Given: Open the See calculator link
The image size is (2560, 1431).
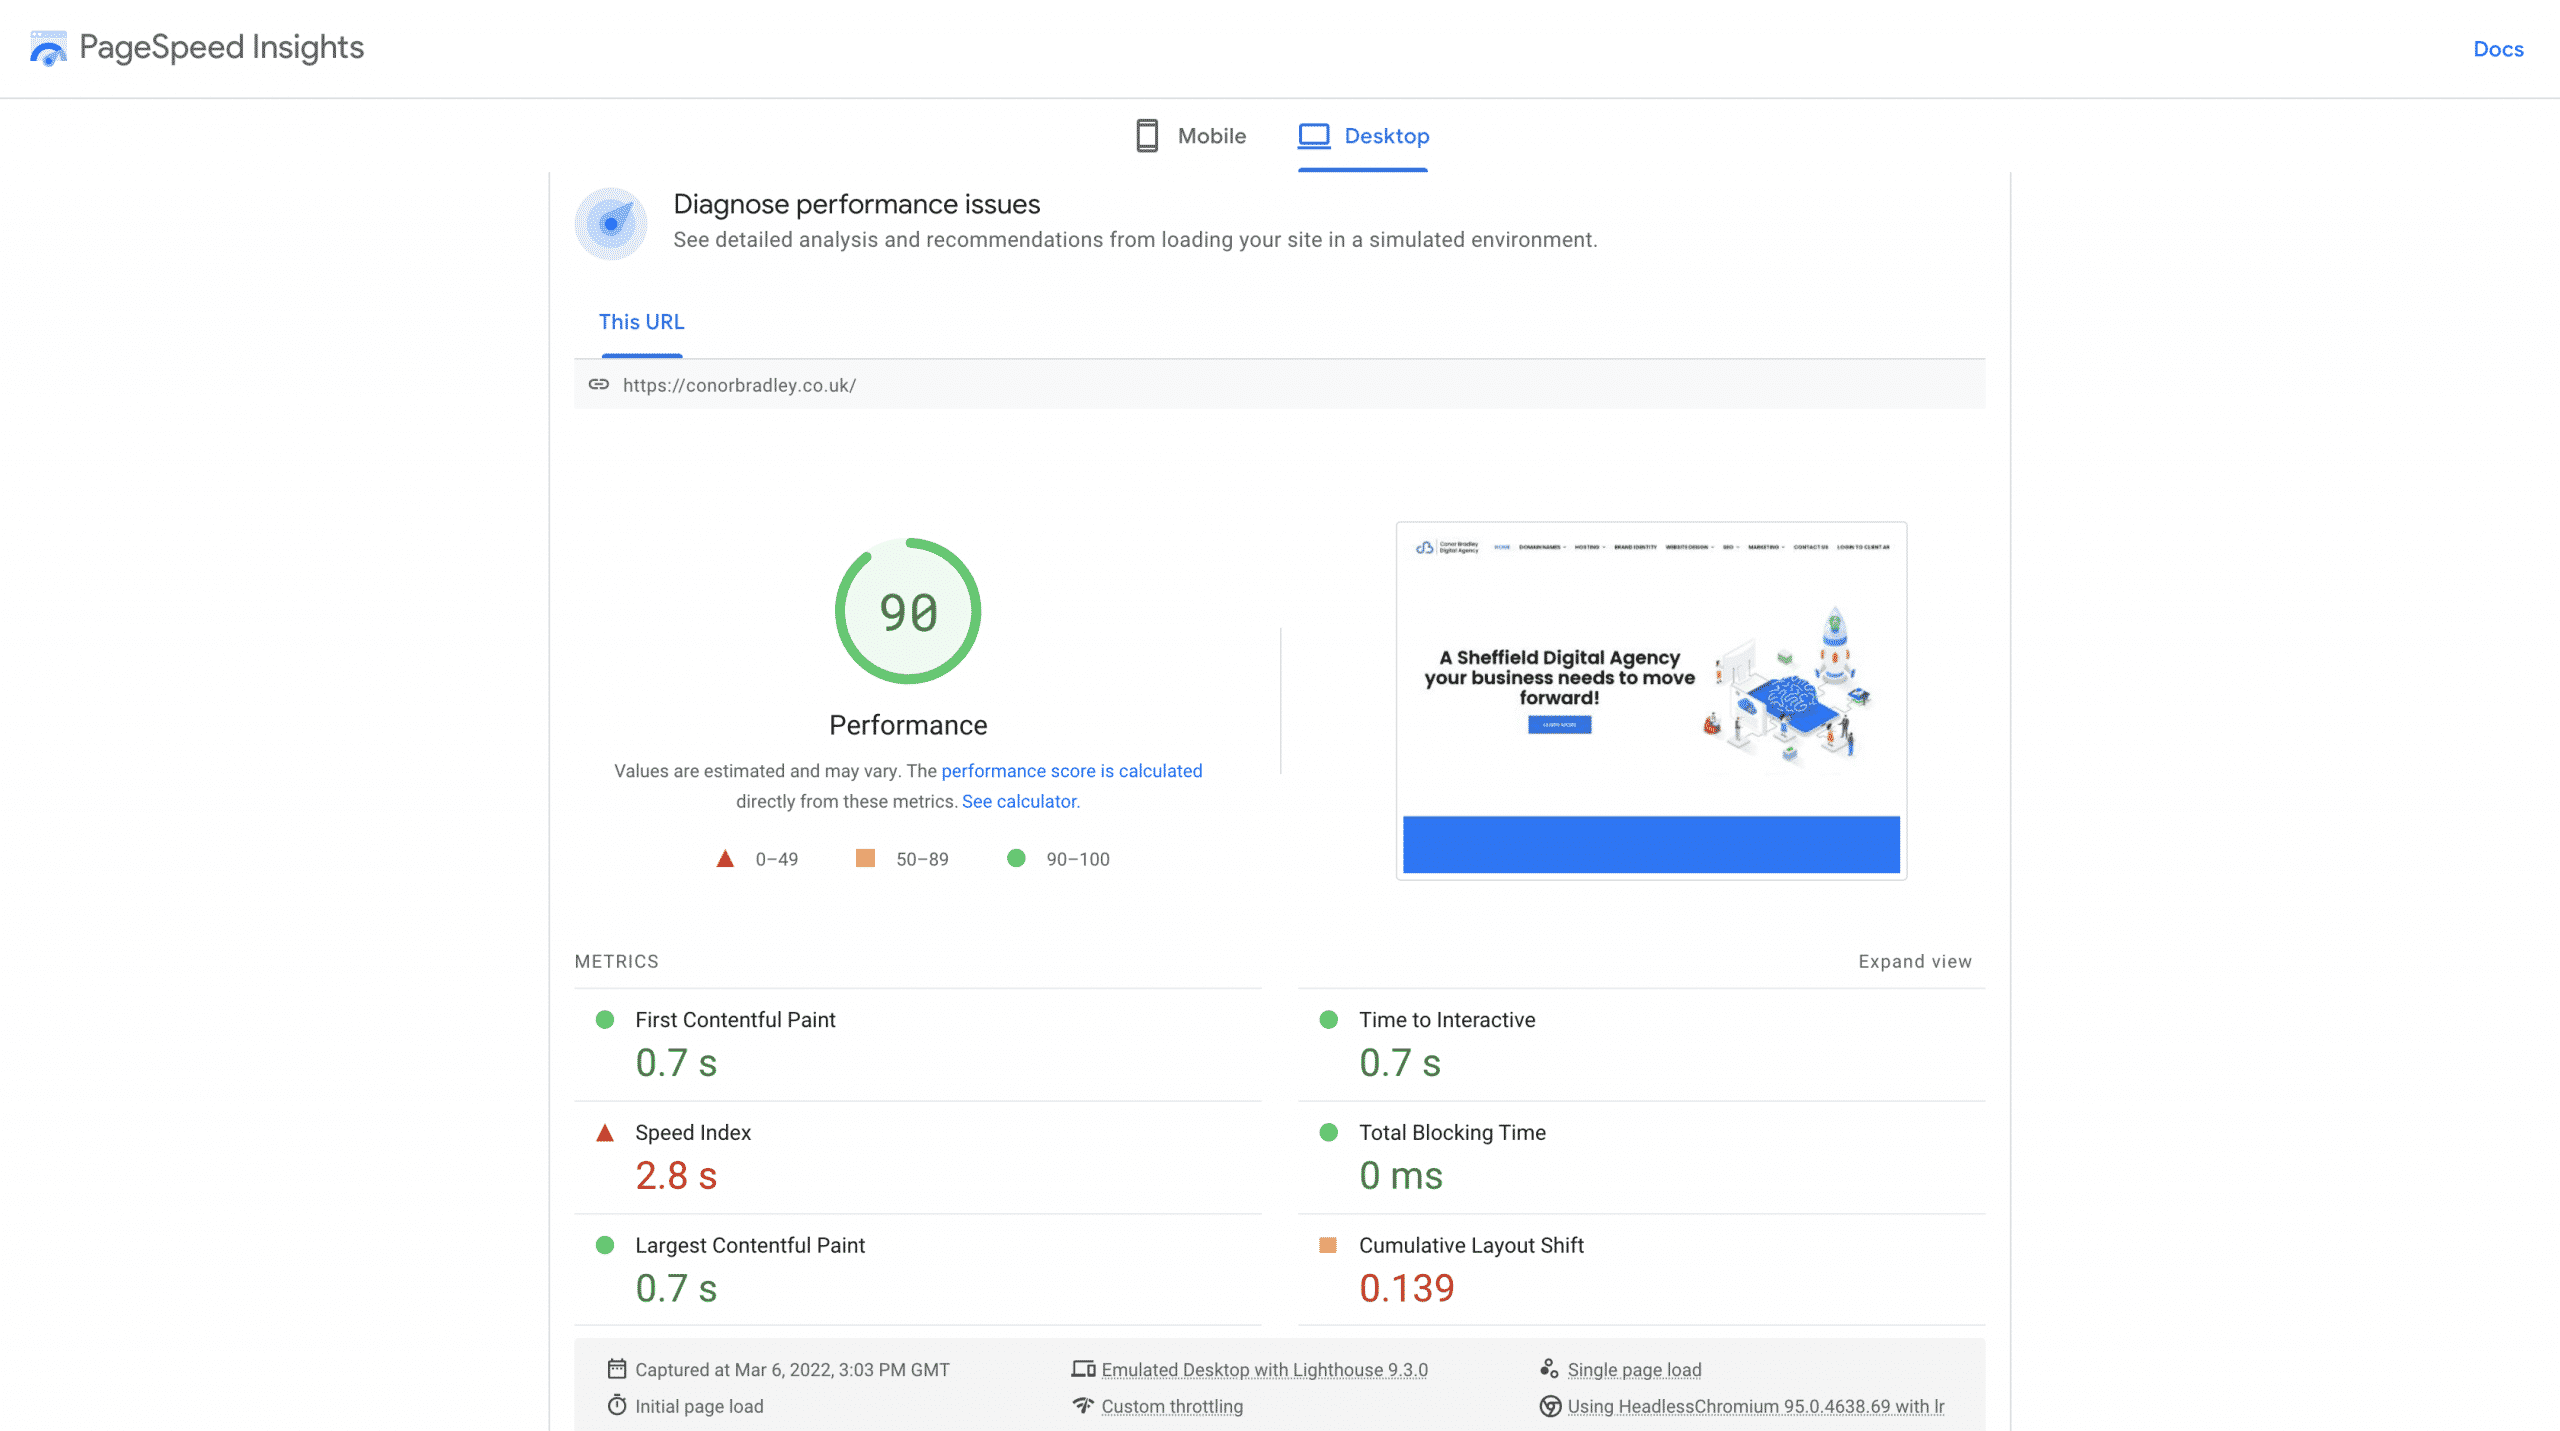Looking at the screenshot, I should point(1021,801).
